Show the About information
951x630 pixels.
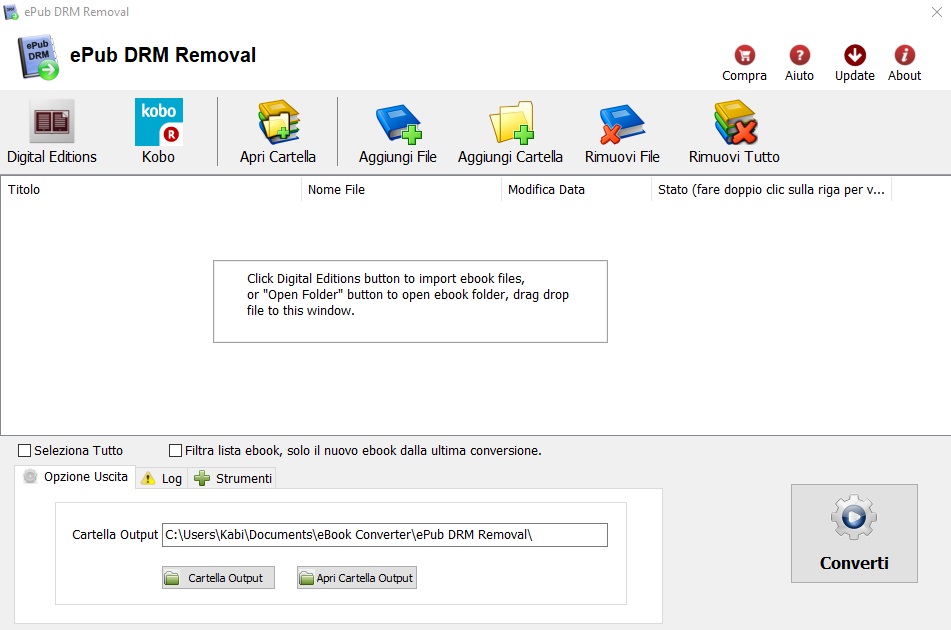click(x=904, y=63)
